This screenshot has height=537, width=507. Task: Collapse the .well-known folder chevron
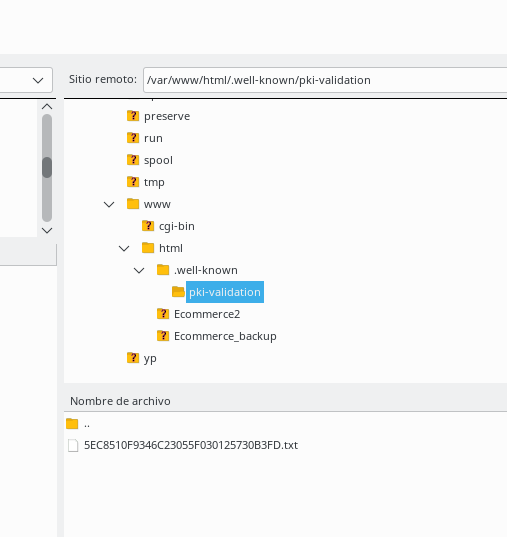coord(139,271)
